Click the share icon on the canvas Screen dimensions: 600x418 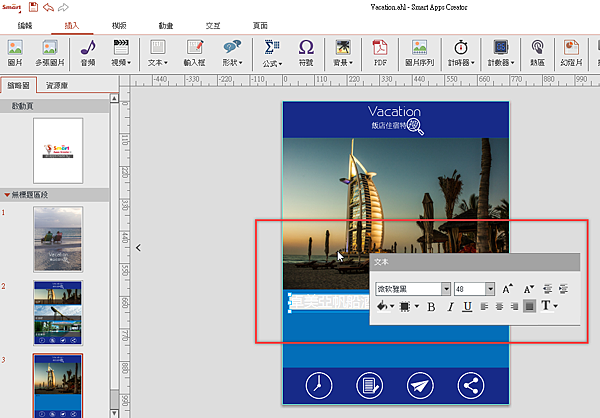[471, 385]
